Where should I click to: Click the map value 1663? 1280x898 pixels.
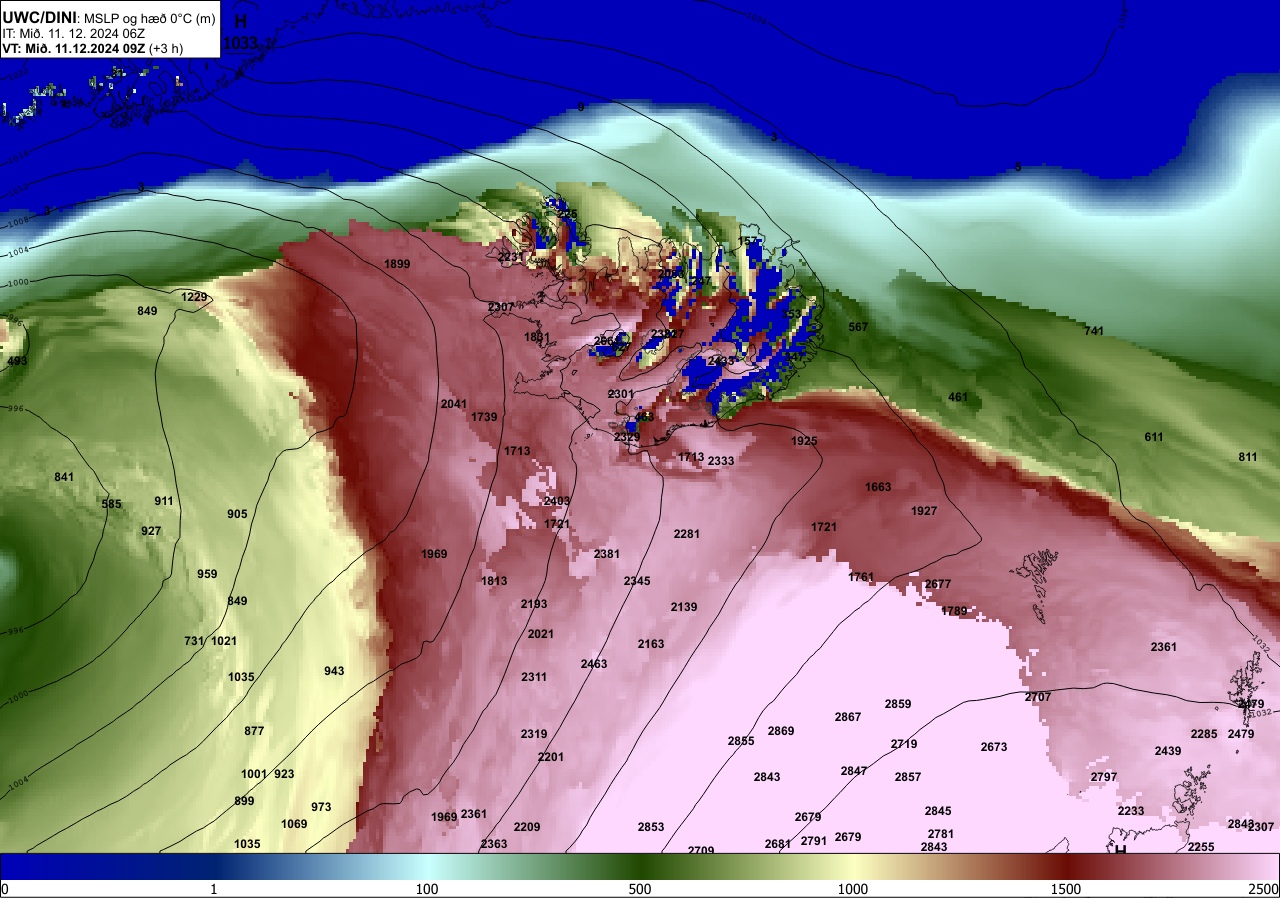coord(878,487)
